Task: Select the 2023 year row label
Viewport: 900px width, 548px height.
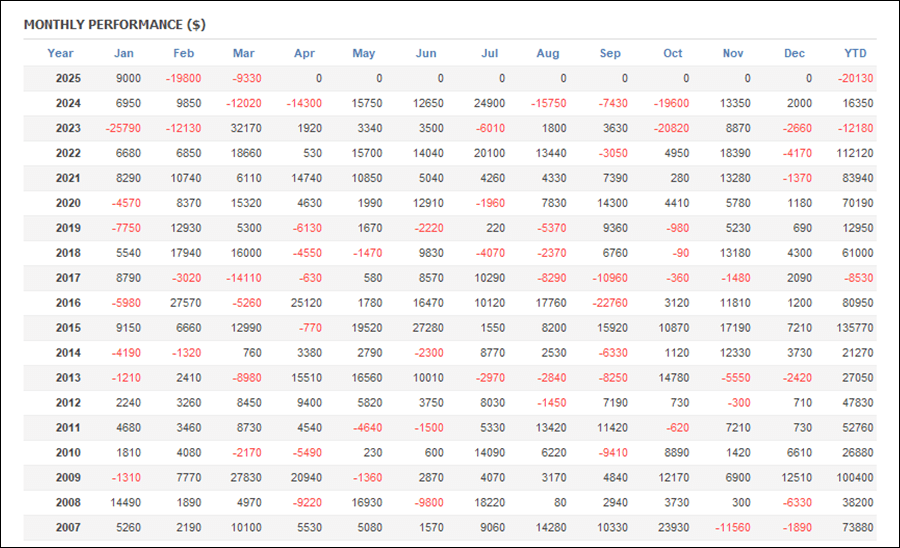Action: tap(68, 129)
